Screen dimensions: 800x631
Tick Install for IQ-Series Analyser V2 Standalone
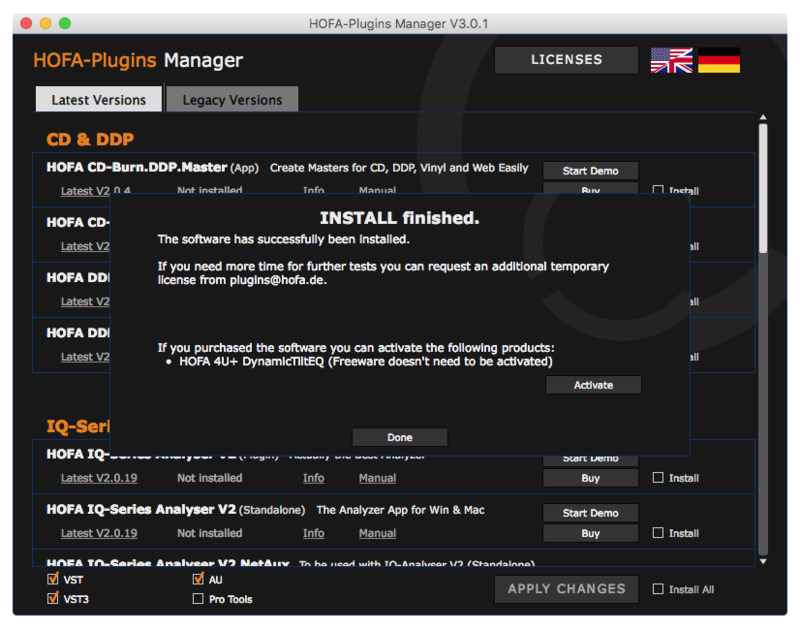point(658,533)
